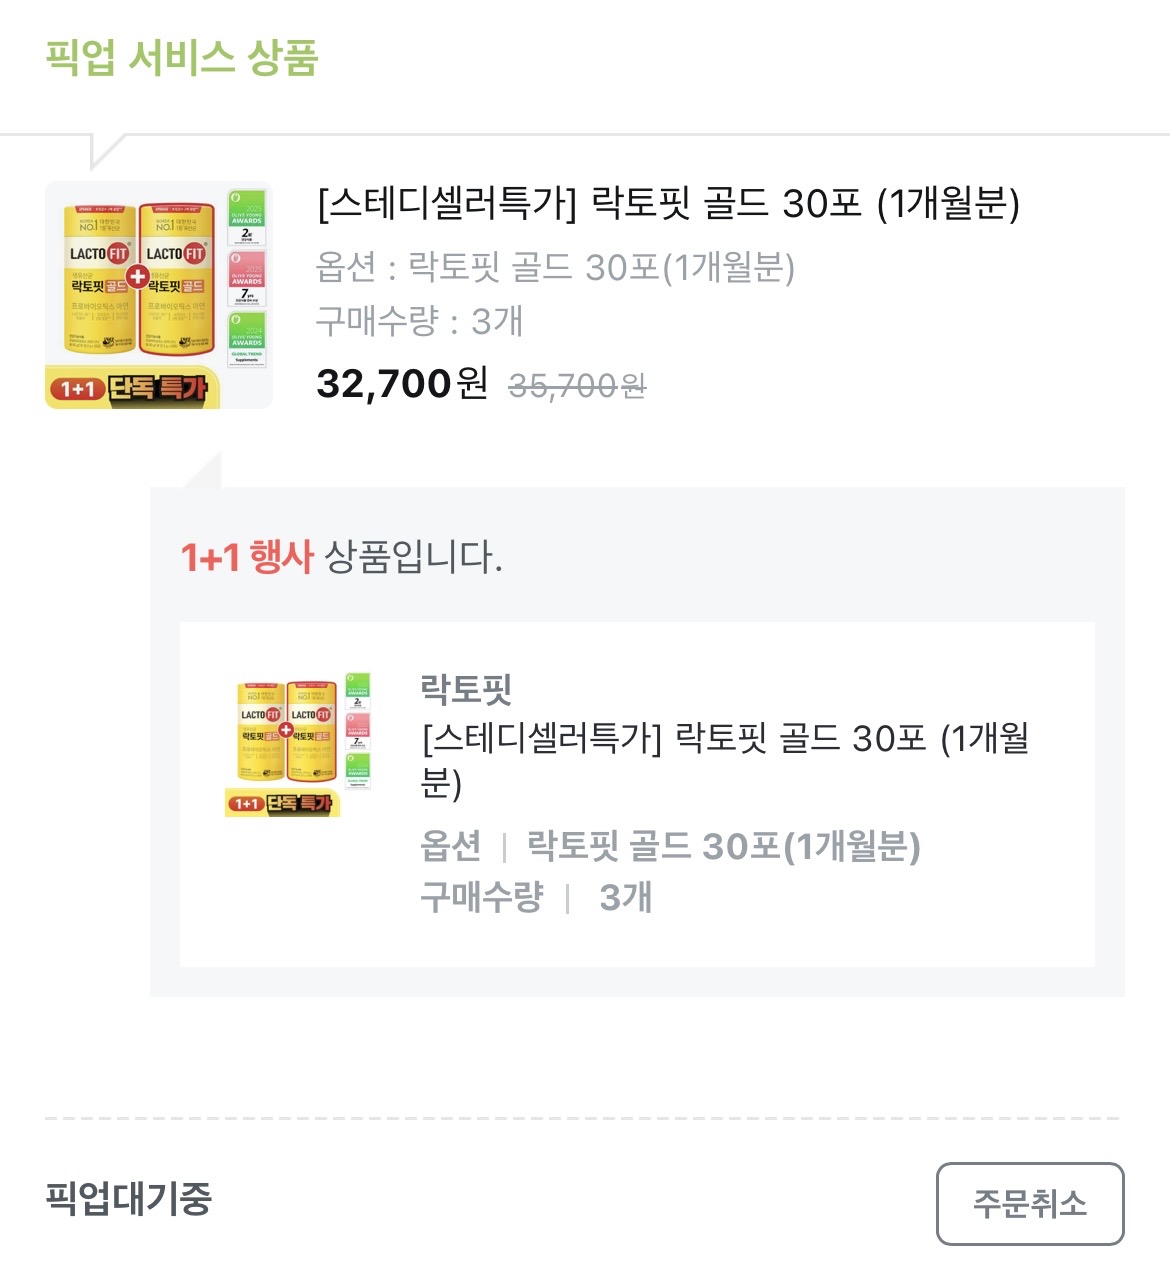Click the 주문취소 button
This screenshot has height=1281, width=1170.
[x=1030, y=1203]
